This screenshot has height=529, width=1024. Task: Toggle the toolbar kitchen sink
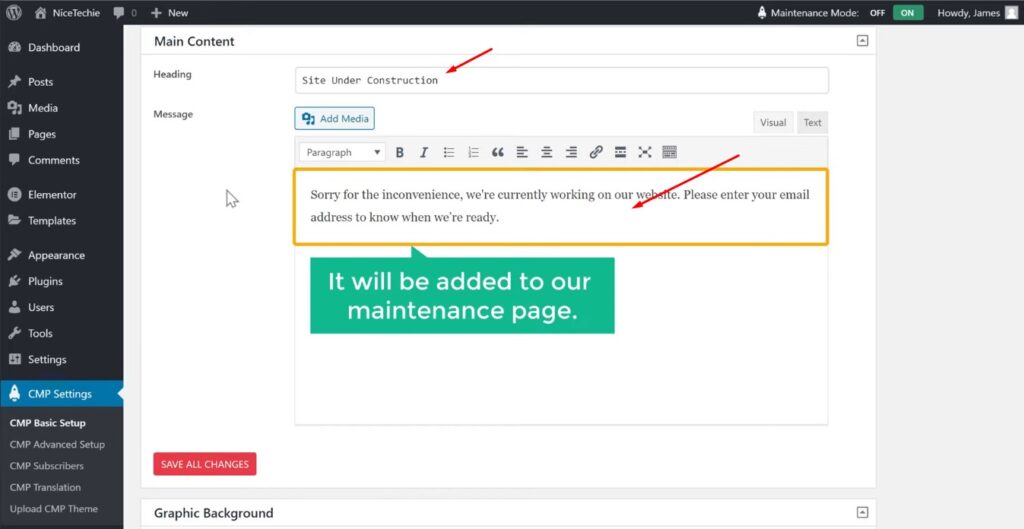coord(669,152)
